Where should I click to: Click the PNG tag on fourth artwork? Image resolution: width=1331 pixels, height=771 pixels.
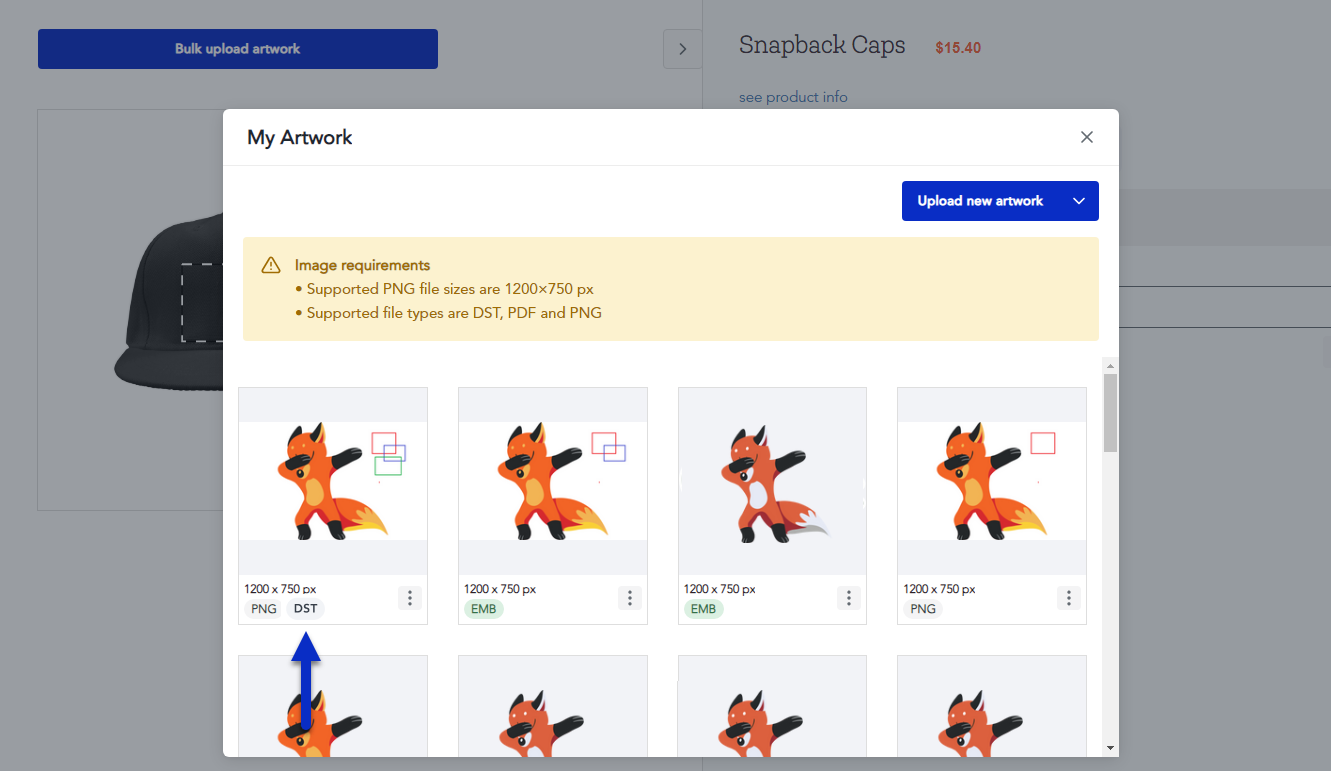923,609
